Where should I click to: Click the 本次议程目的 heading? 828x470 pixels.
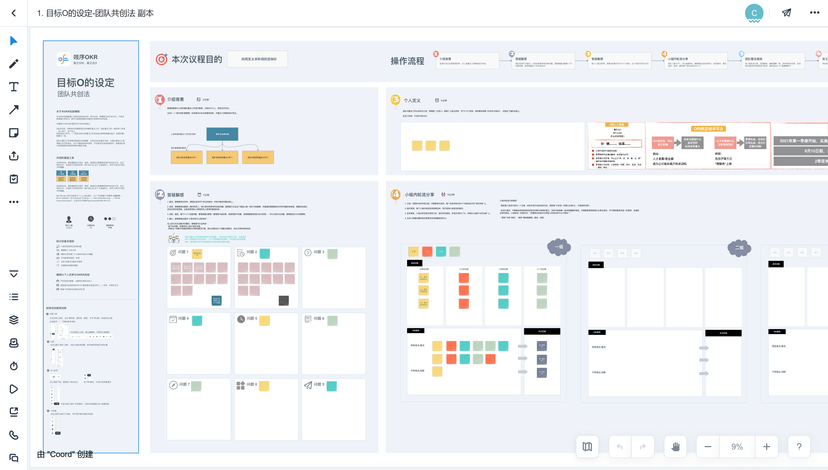coord(196,59)
